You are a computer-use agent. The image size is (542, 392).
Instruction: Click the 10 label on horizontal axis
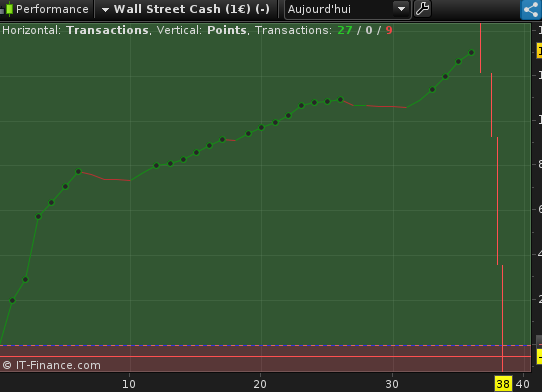click(x=129, y=384)
